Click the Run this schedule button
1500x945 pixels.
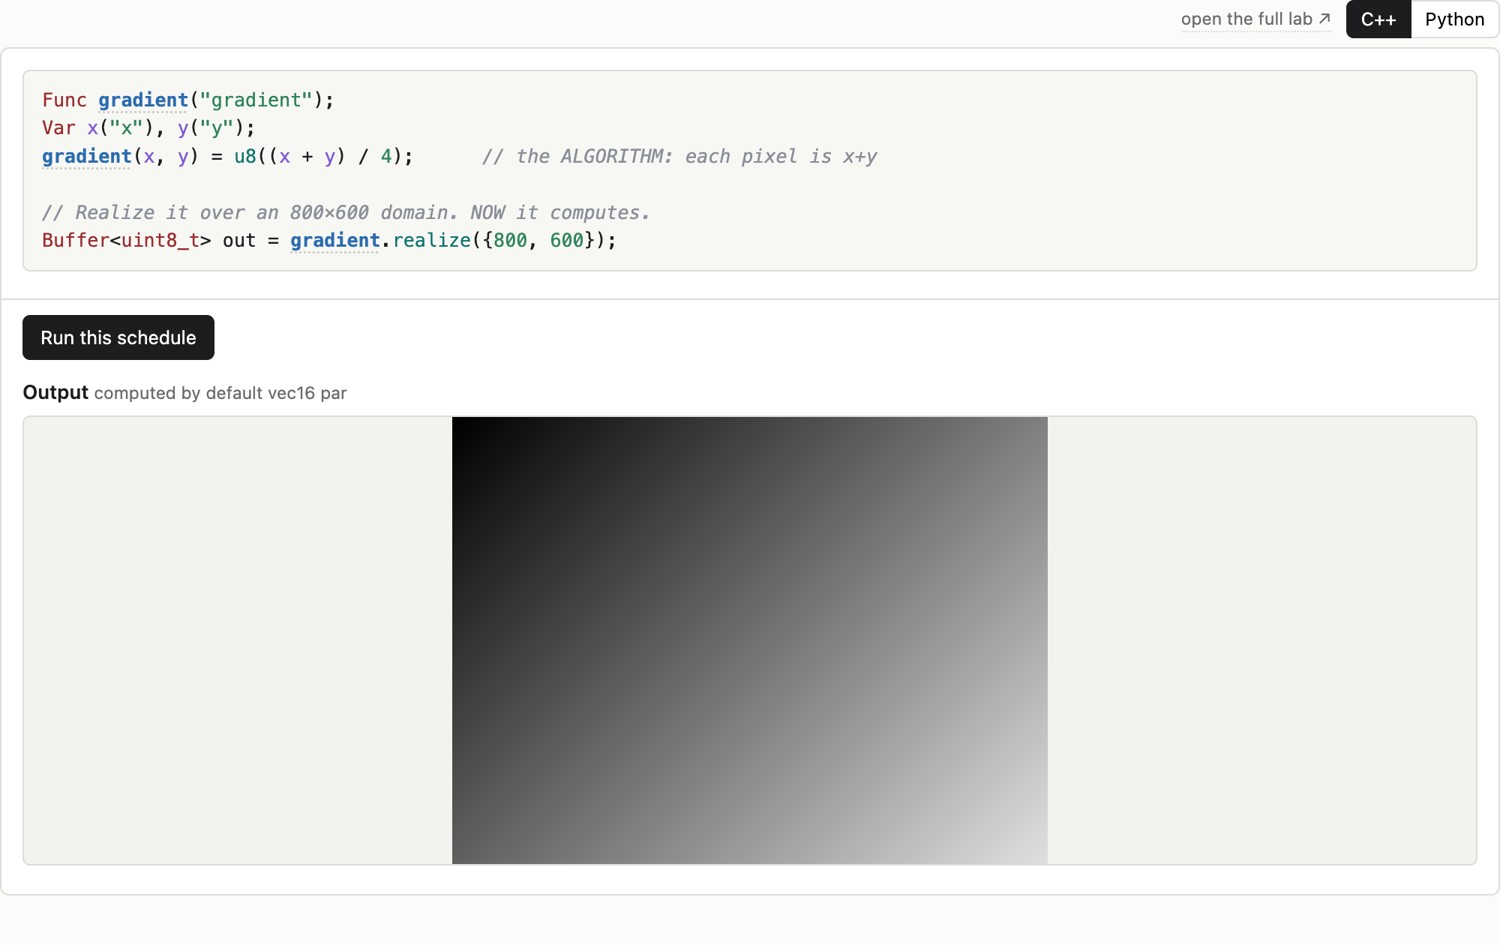[118, 337]
